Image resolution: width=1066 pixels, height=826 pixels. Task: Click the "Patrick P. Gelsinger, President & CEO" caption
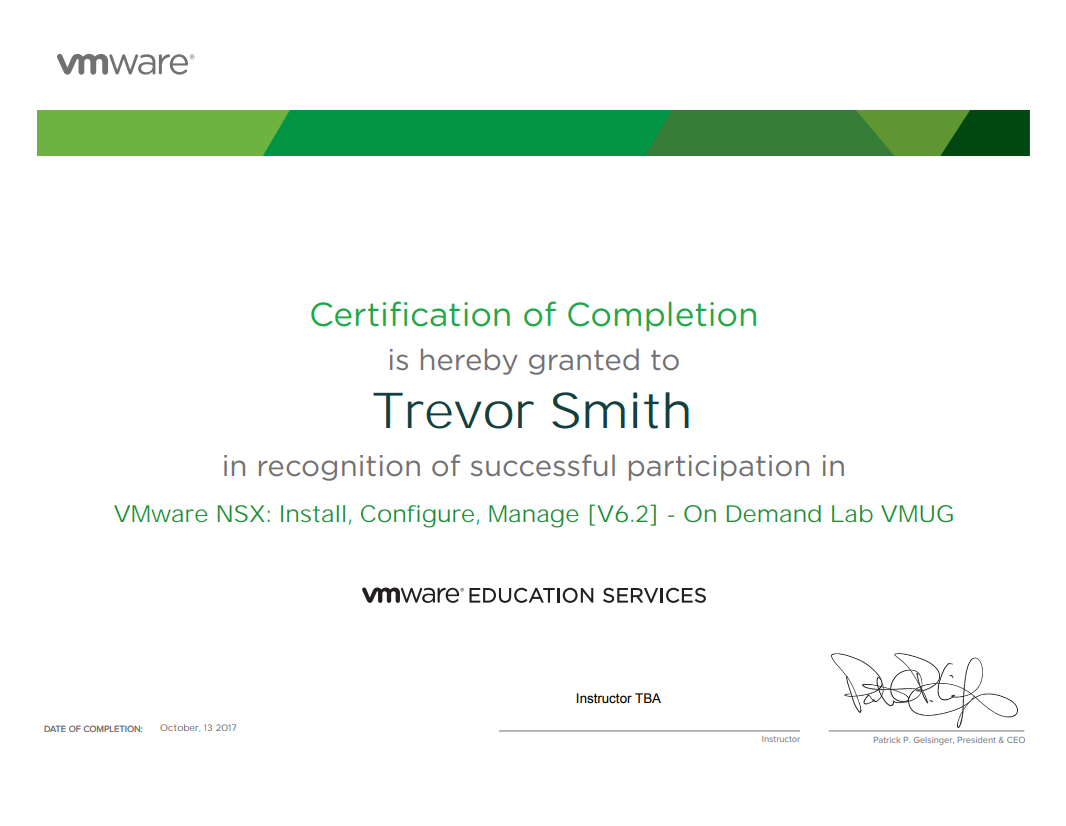point(948,740)
